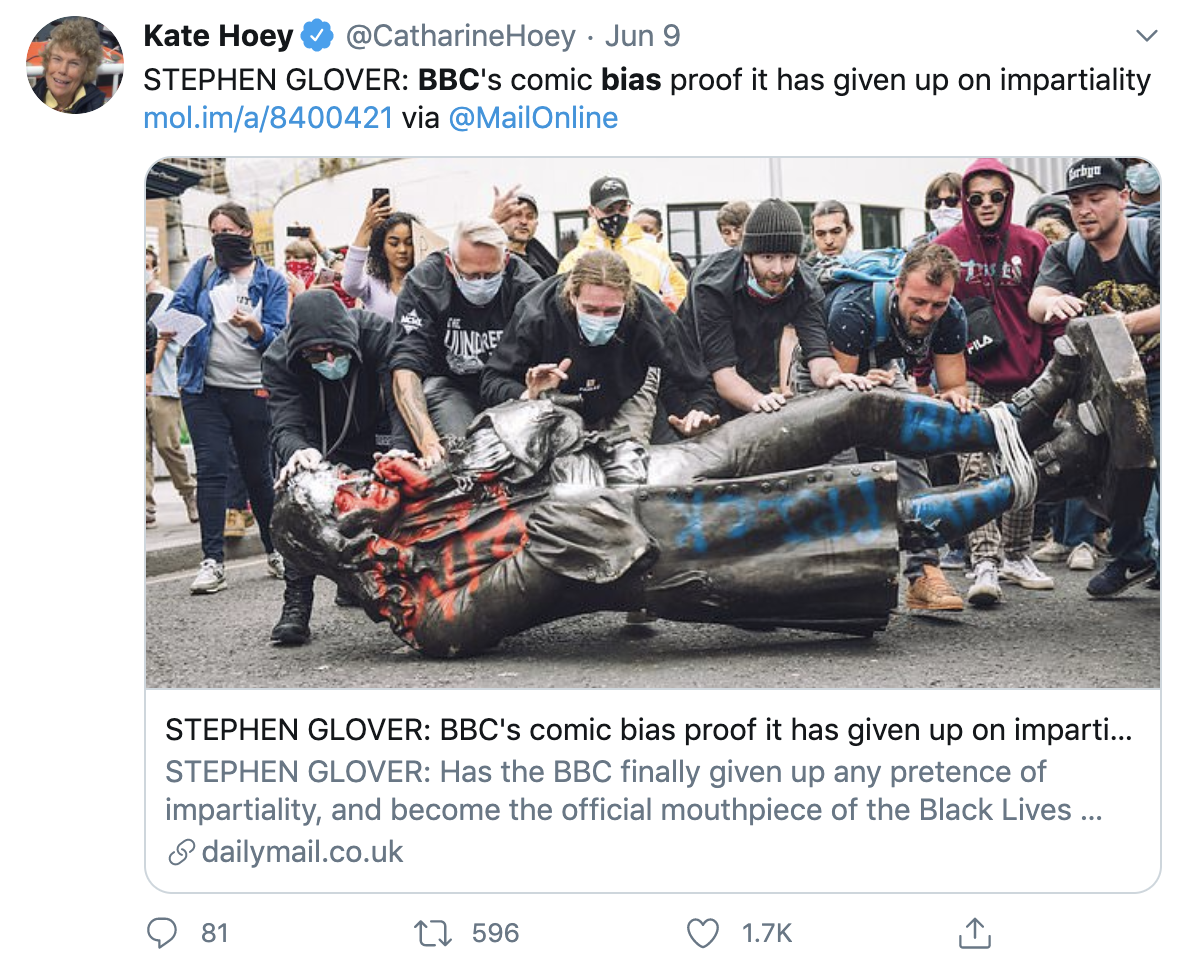Viewport: 1192px width, 970px height.
Task: Open the share tweet icon
Action: tap(972, 933)
